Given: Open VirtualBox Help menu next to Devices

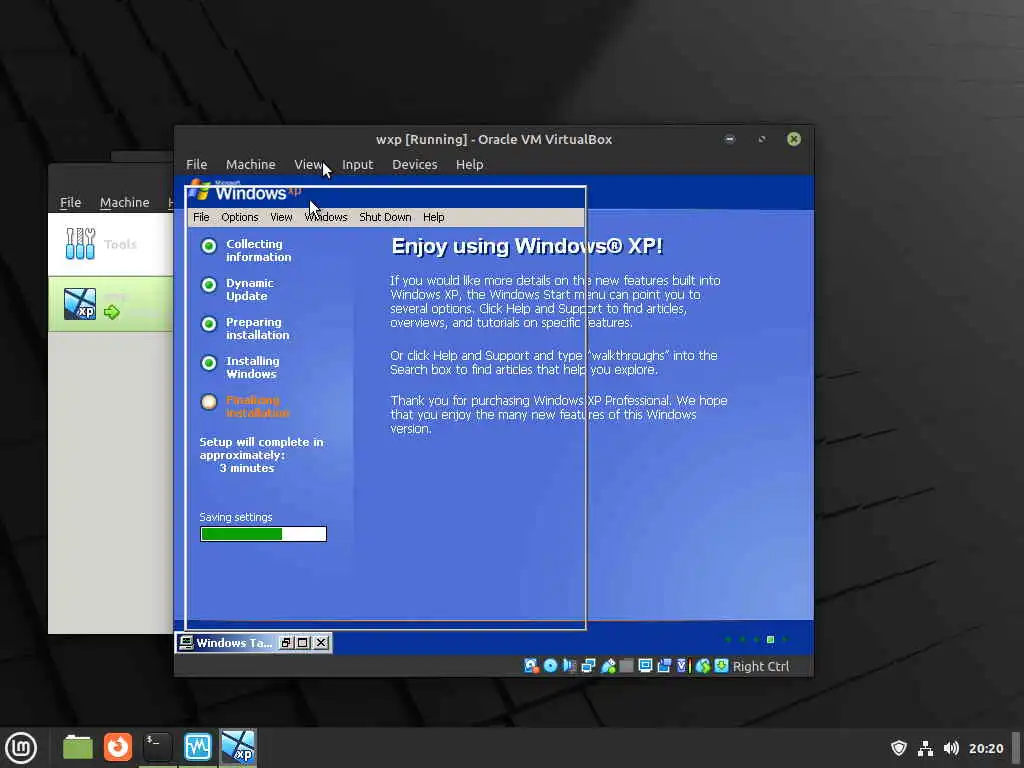Looking at the screenshot, I should [x=470, y=165].
